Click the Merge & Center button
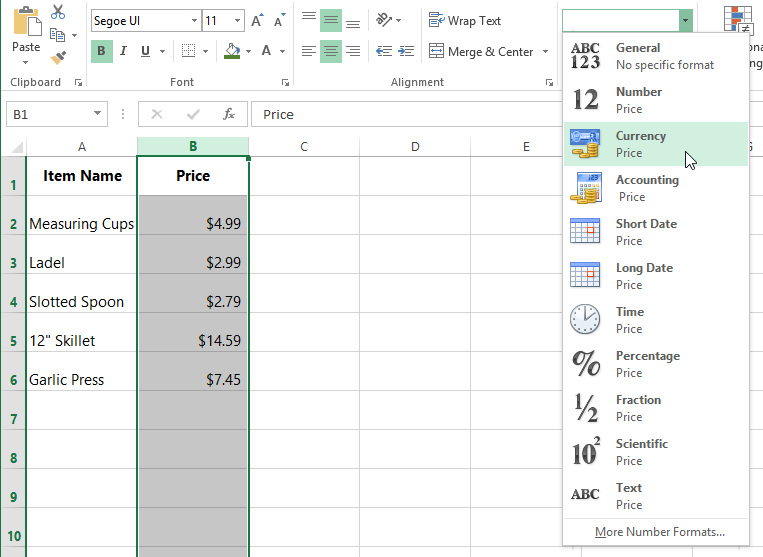Image resolution: width=763 pixels, height=557 pixels. pos(481,52)
